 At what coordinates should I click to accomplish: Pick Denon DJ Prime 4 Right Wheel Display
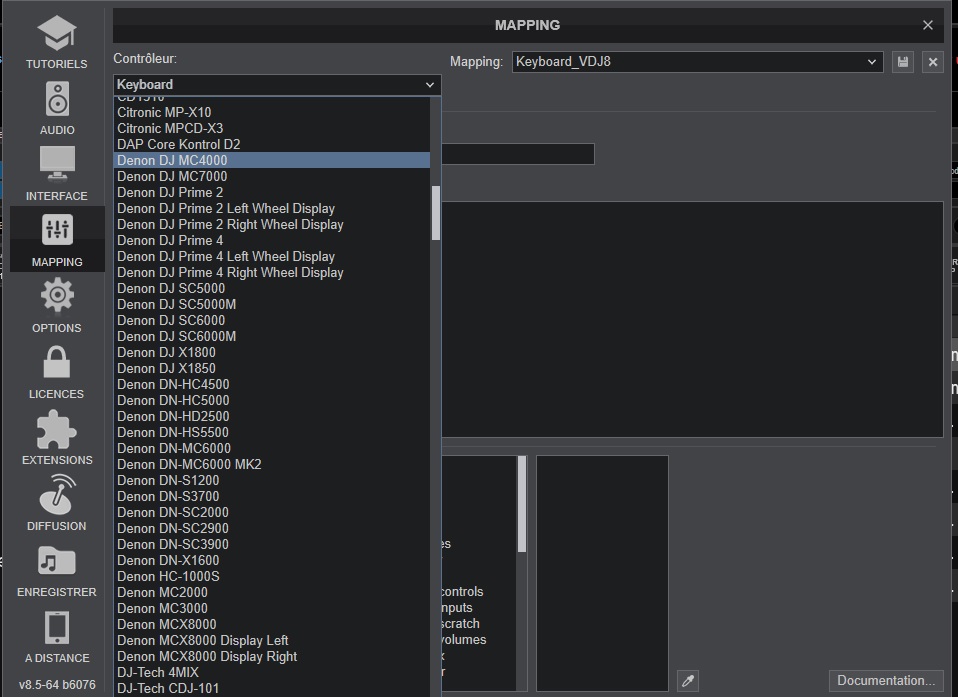(x=272, y=272)
